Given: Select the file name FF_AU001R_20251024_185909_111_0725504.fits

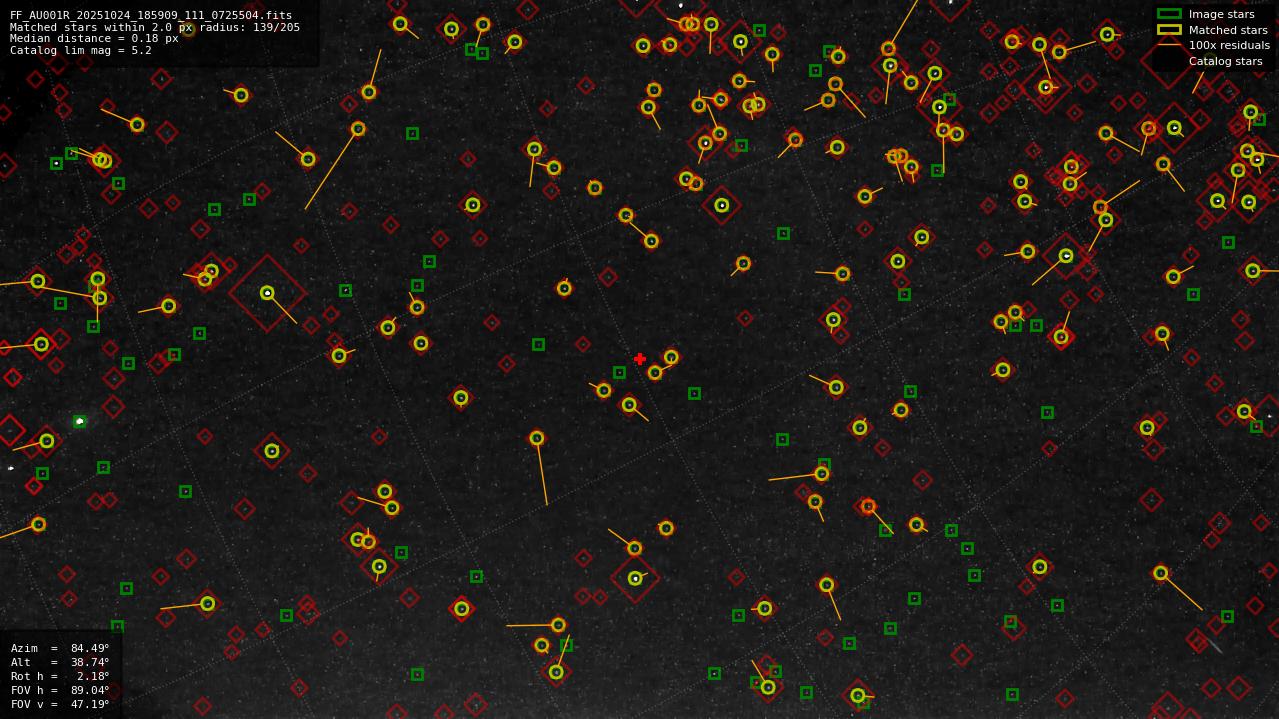Looking at the screenshot, I should [151, 16].
